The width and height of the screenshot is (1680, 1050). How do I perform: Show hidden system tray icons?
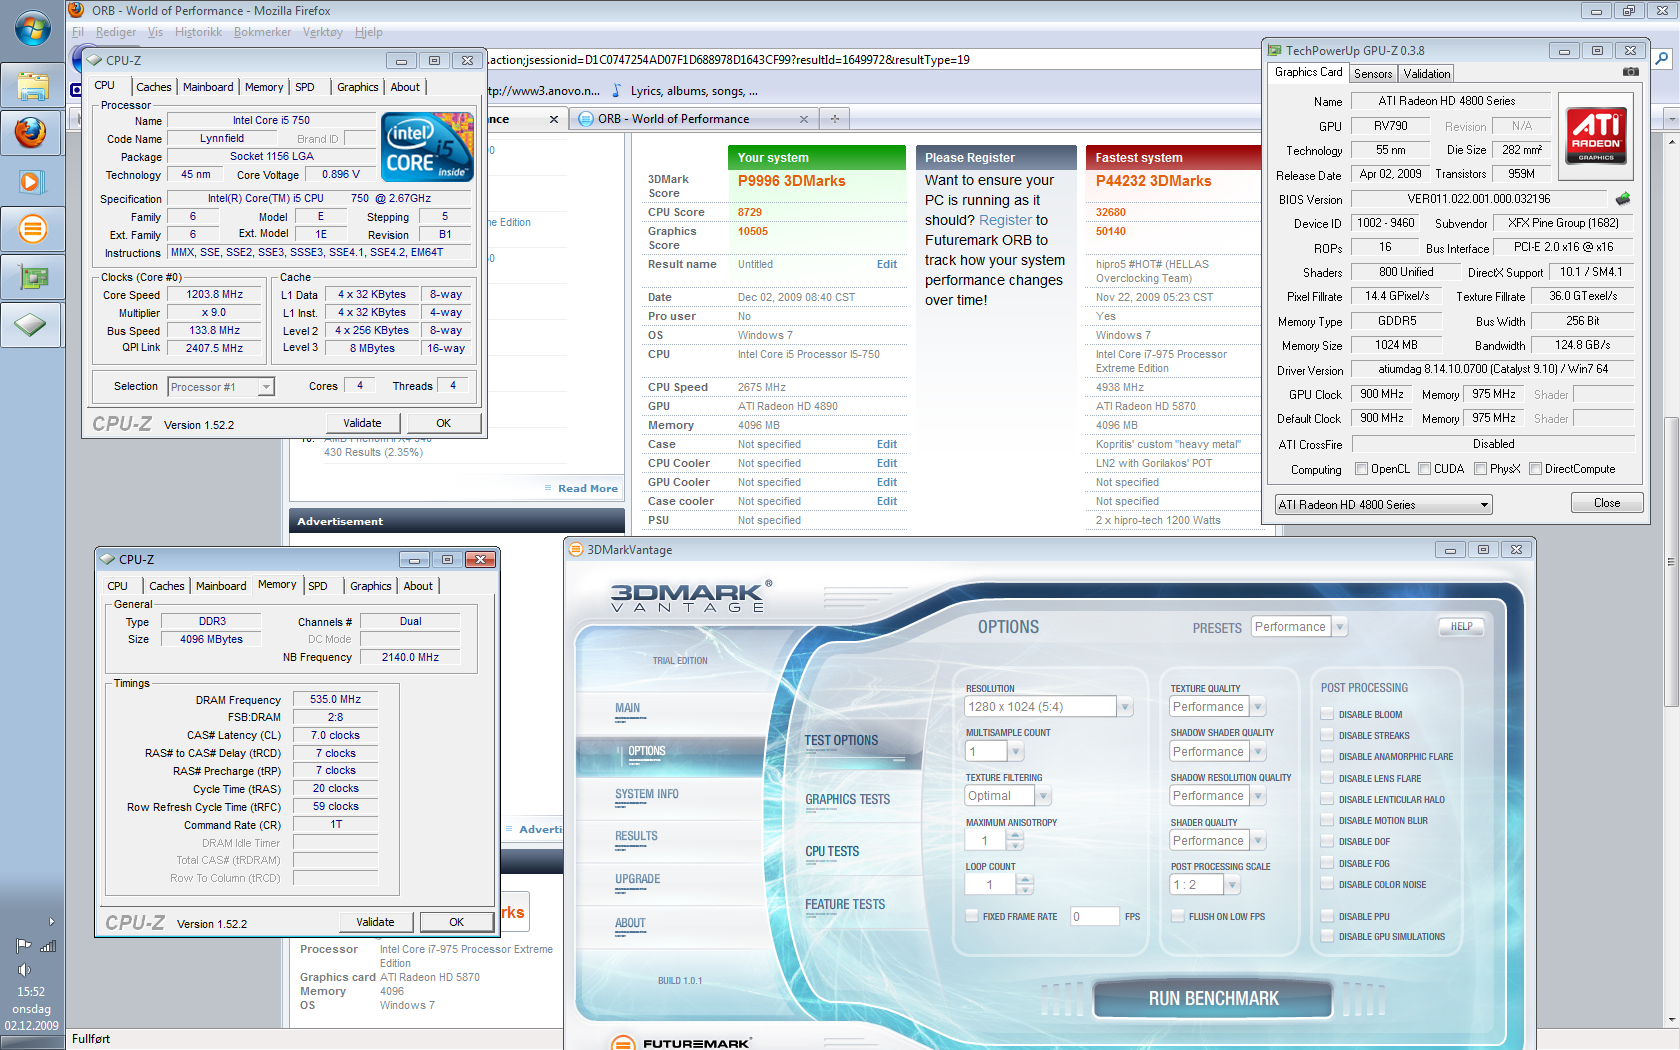click(x=51, y=921)
